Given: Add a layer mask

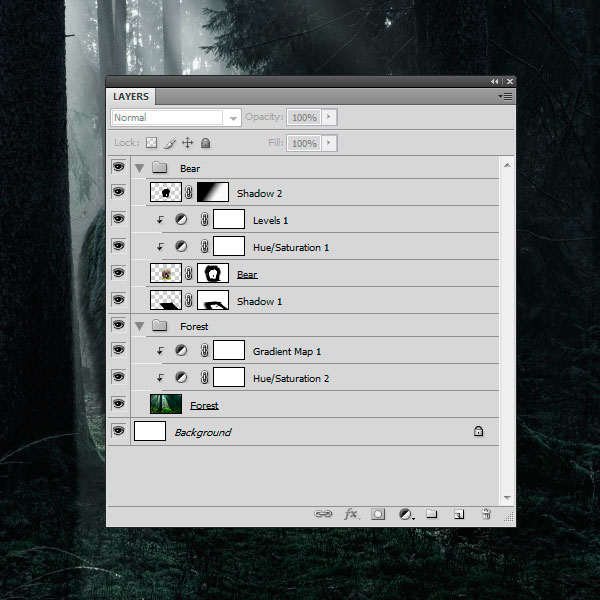Looking at the screenshot, I should (378, 514).
